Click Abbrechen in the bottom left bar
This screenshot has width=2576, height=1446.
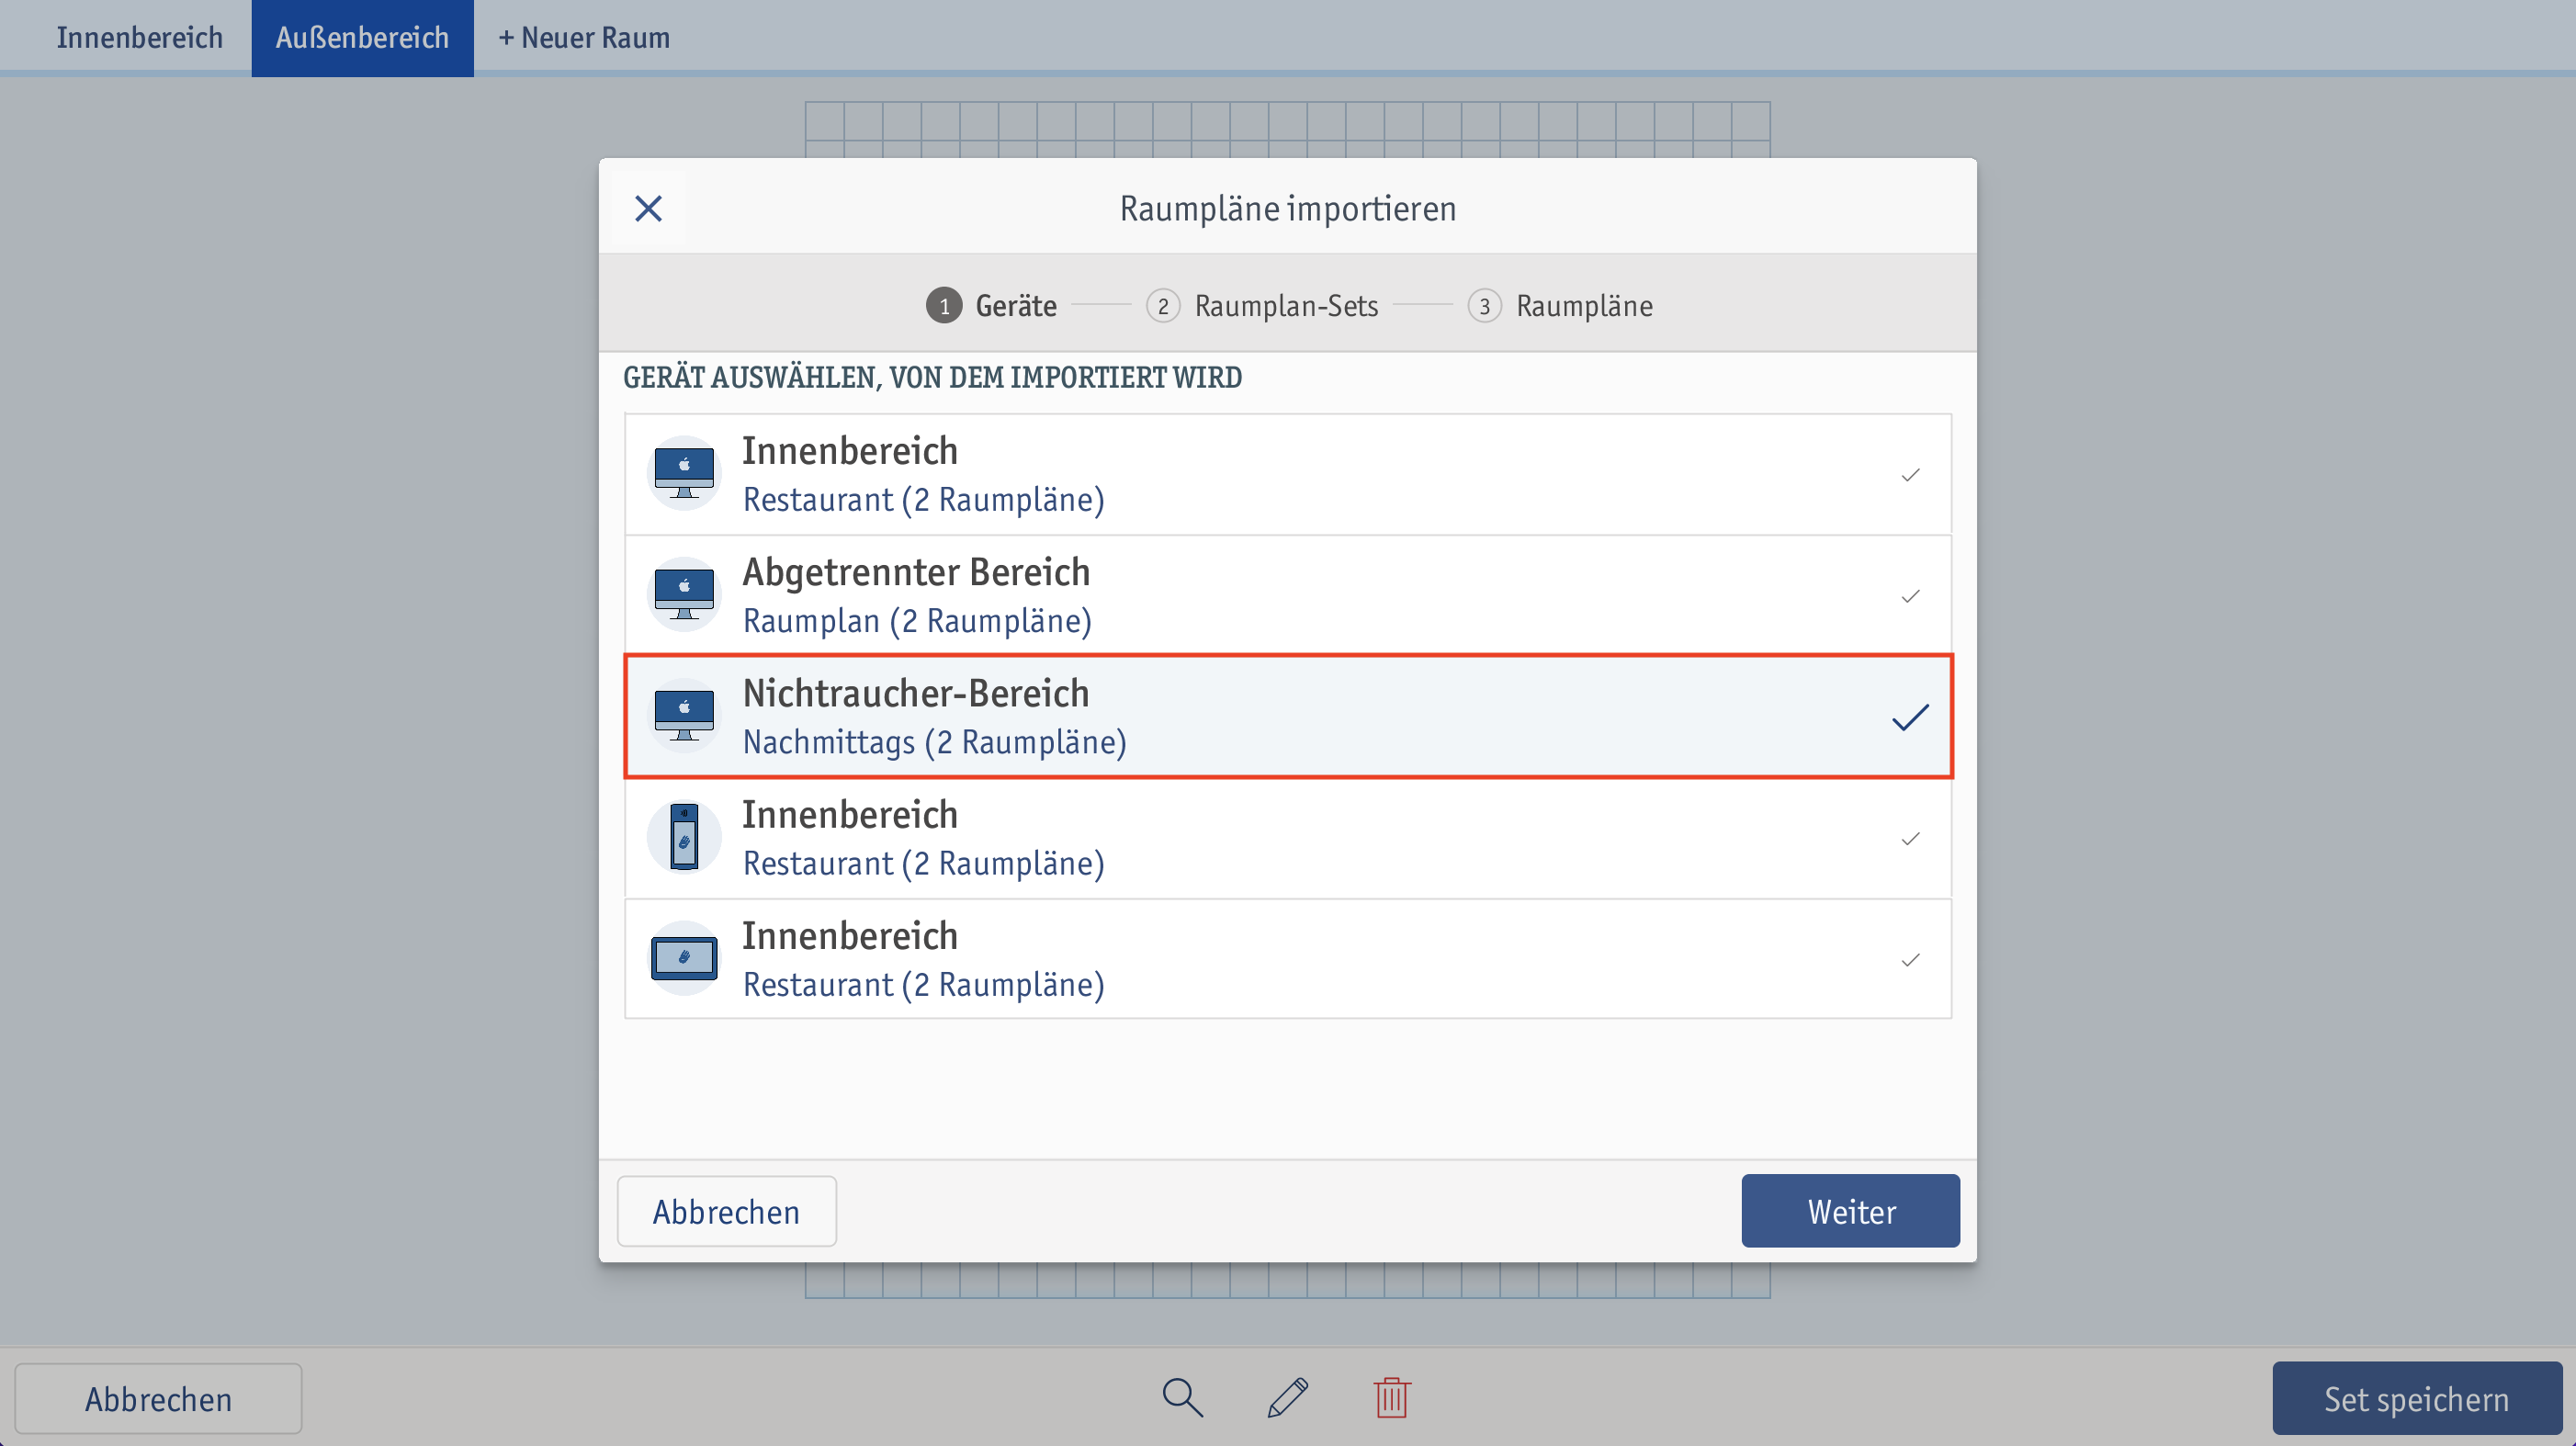point(158,1398)
